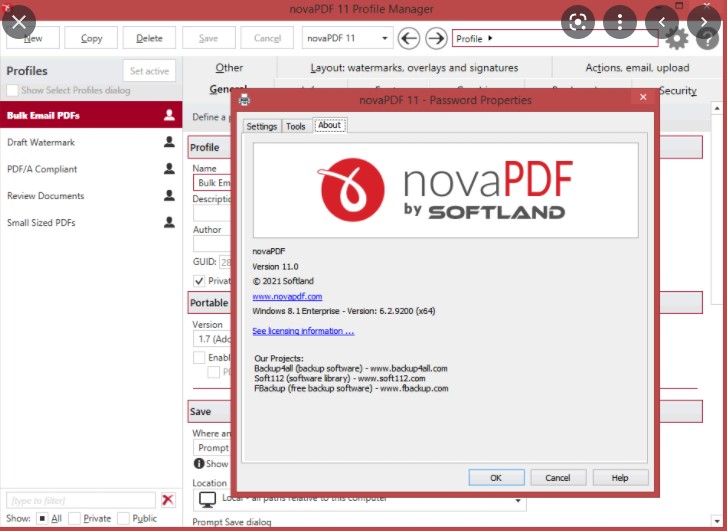Image resolution: width=727 pixels, height=531 pixels.
Task: Click the Profile name input field
Action: 212,183
